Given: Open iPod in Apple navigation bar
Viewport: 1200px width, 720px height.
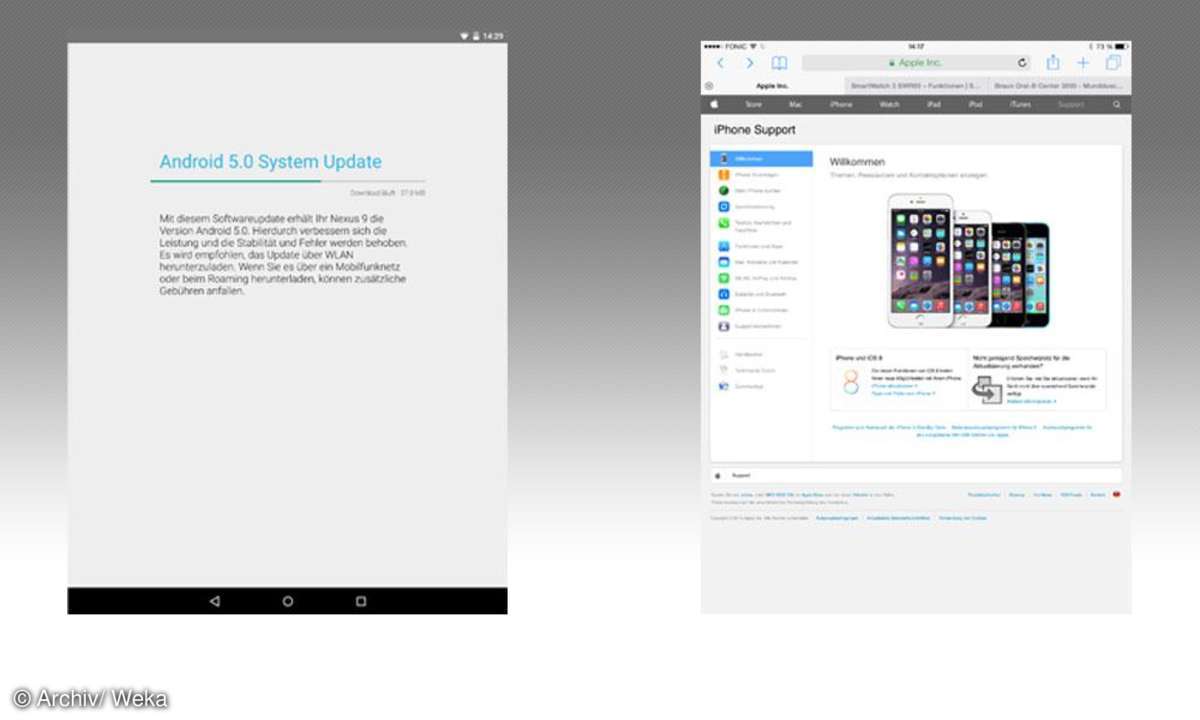Looking at the screenshot, I should (x=975, y=104).
